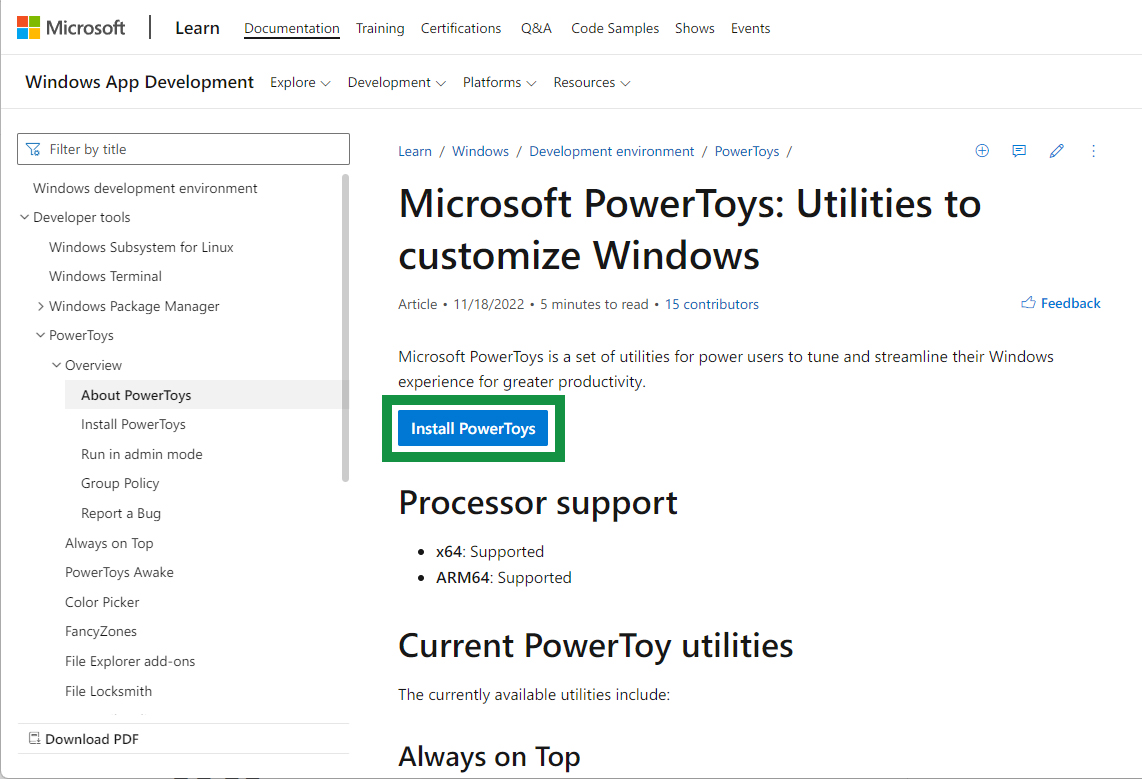Open Code Samples in top navigation
The height and width of the screenshot is (779, 1142).
pyautogui.click(x=615, y=28)
